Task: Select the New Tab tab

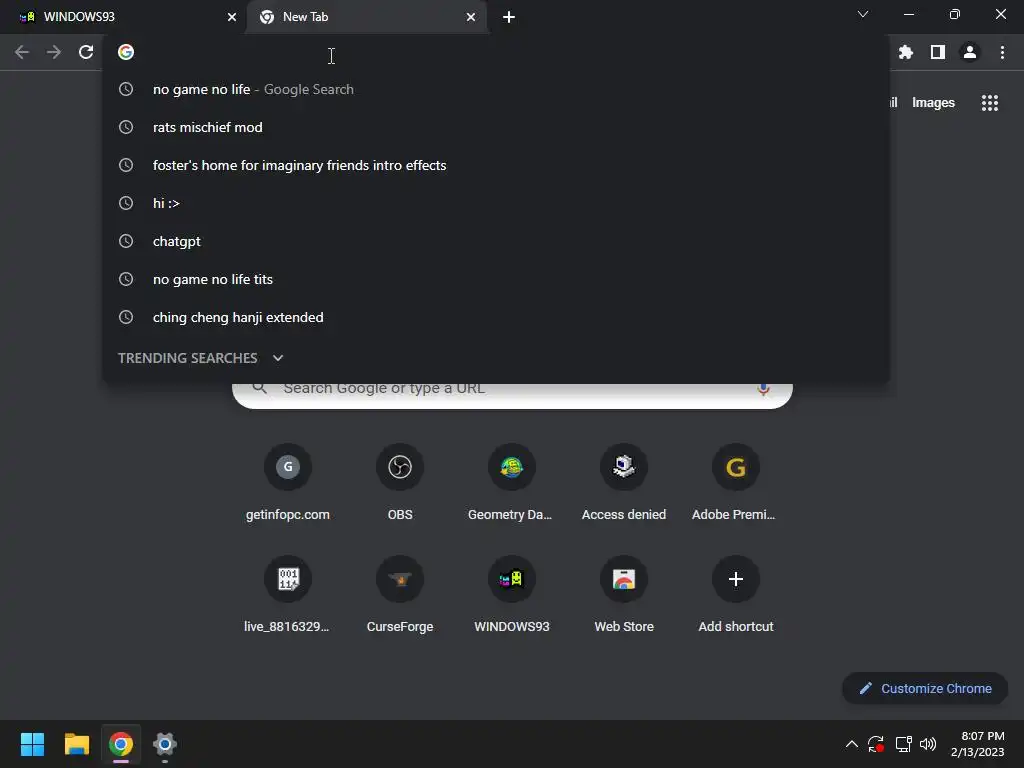Action: tap(366, 17)
